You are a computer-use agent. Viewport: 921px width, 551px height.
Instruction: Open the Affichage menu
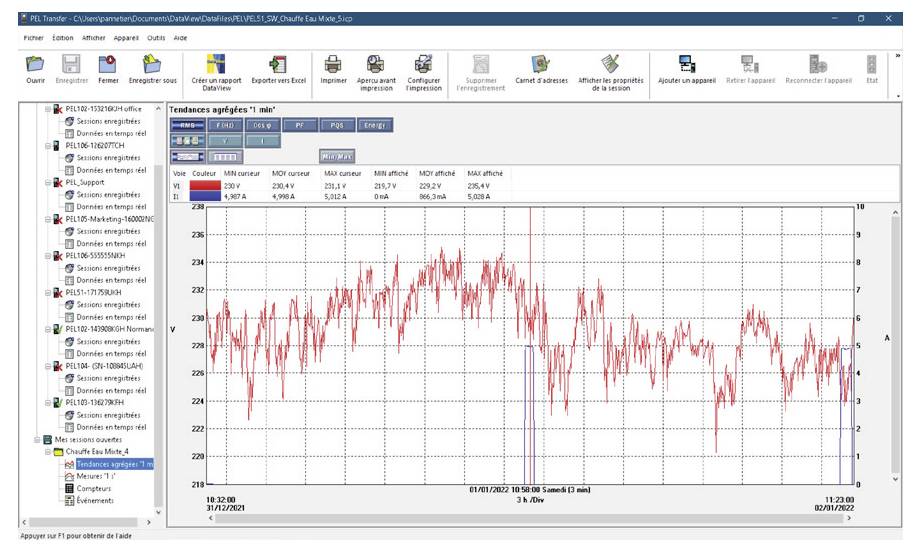94,37
